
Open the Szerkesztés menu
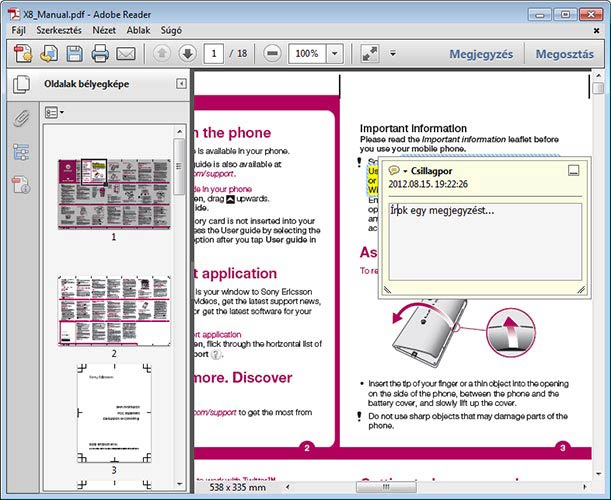[x=59, y=30]
